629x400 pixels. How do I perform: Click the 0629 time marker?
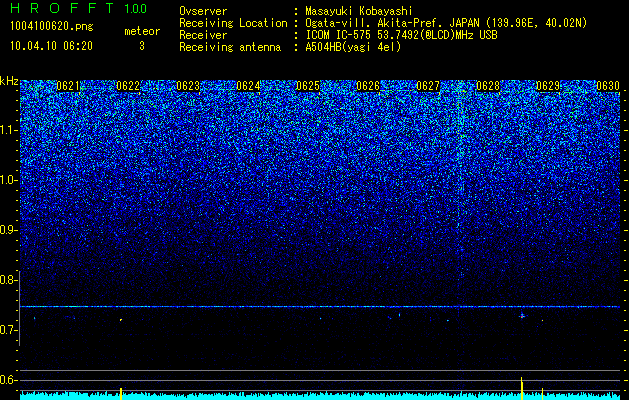coord(548,86)
